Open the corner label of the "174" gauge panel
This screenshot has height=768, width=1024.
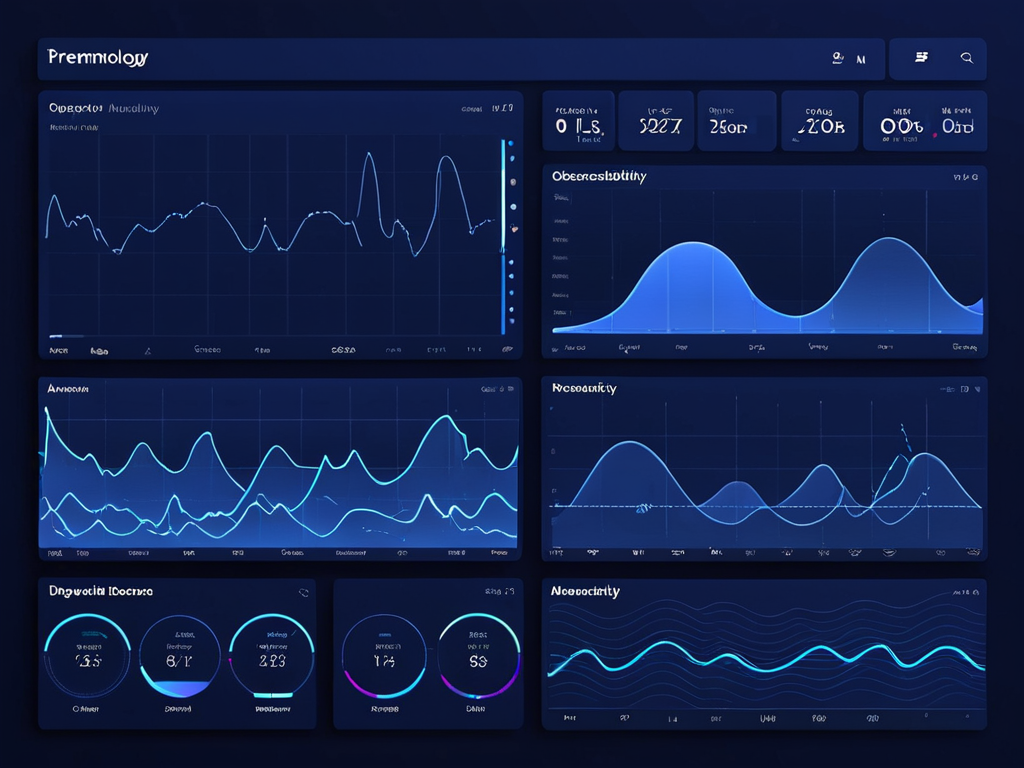(x=500, y=592)
